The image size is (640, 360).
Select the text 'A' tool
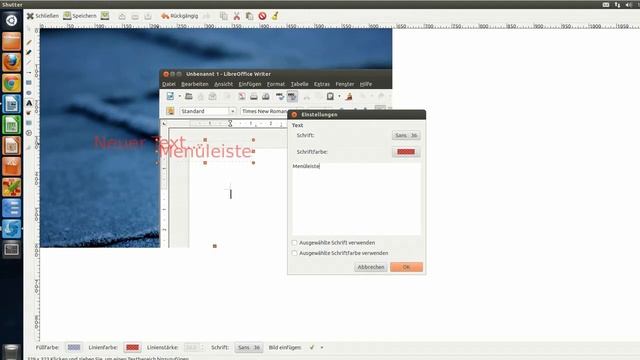point(29,103)
